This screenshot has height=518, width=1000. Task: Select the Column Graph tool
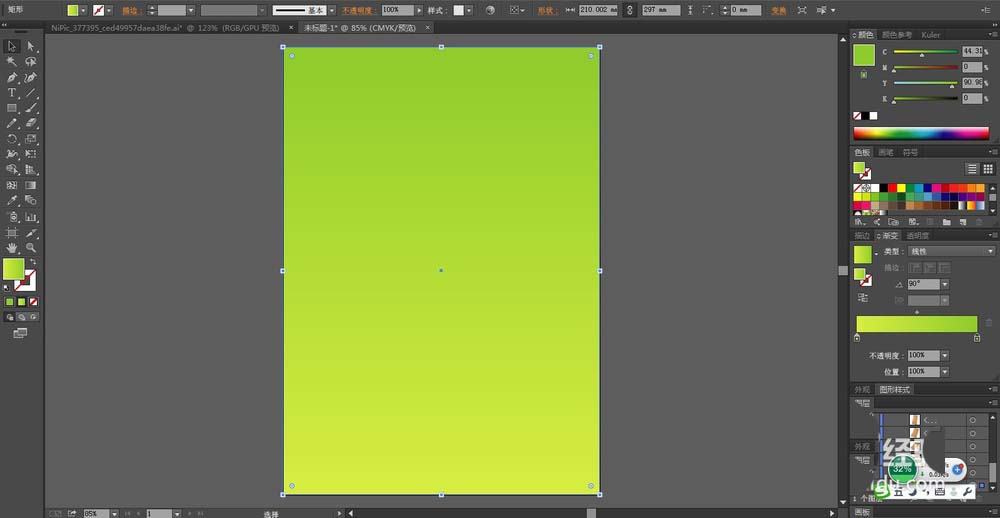pyautogui.click(x=30, y=217)
